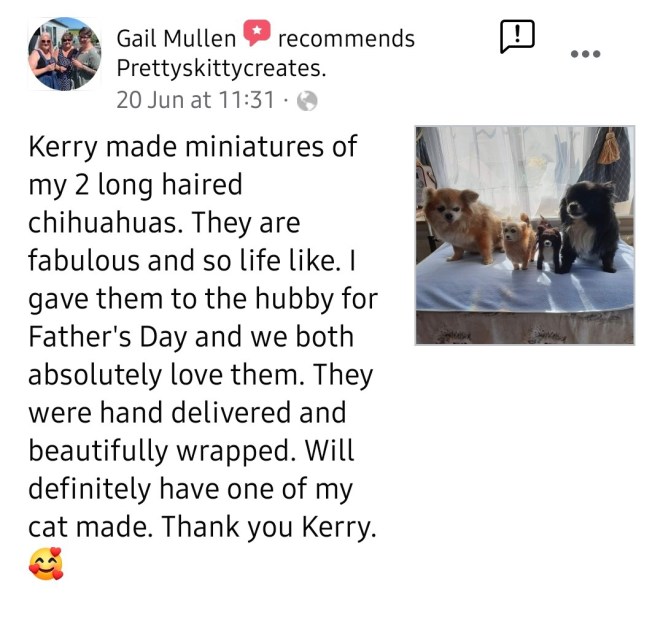Screen dimensions: 663x617
Task: Click the review text starting with Kerry made
Action: click(202, 336)
